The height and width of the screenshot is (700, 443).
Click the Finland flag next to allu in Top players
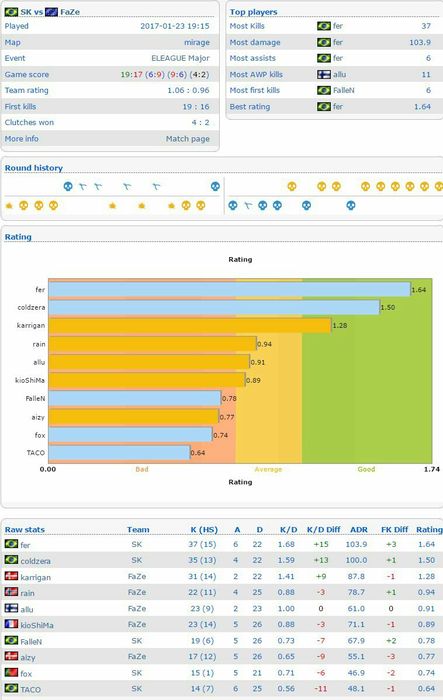tap(324, 75)
